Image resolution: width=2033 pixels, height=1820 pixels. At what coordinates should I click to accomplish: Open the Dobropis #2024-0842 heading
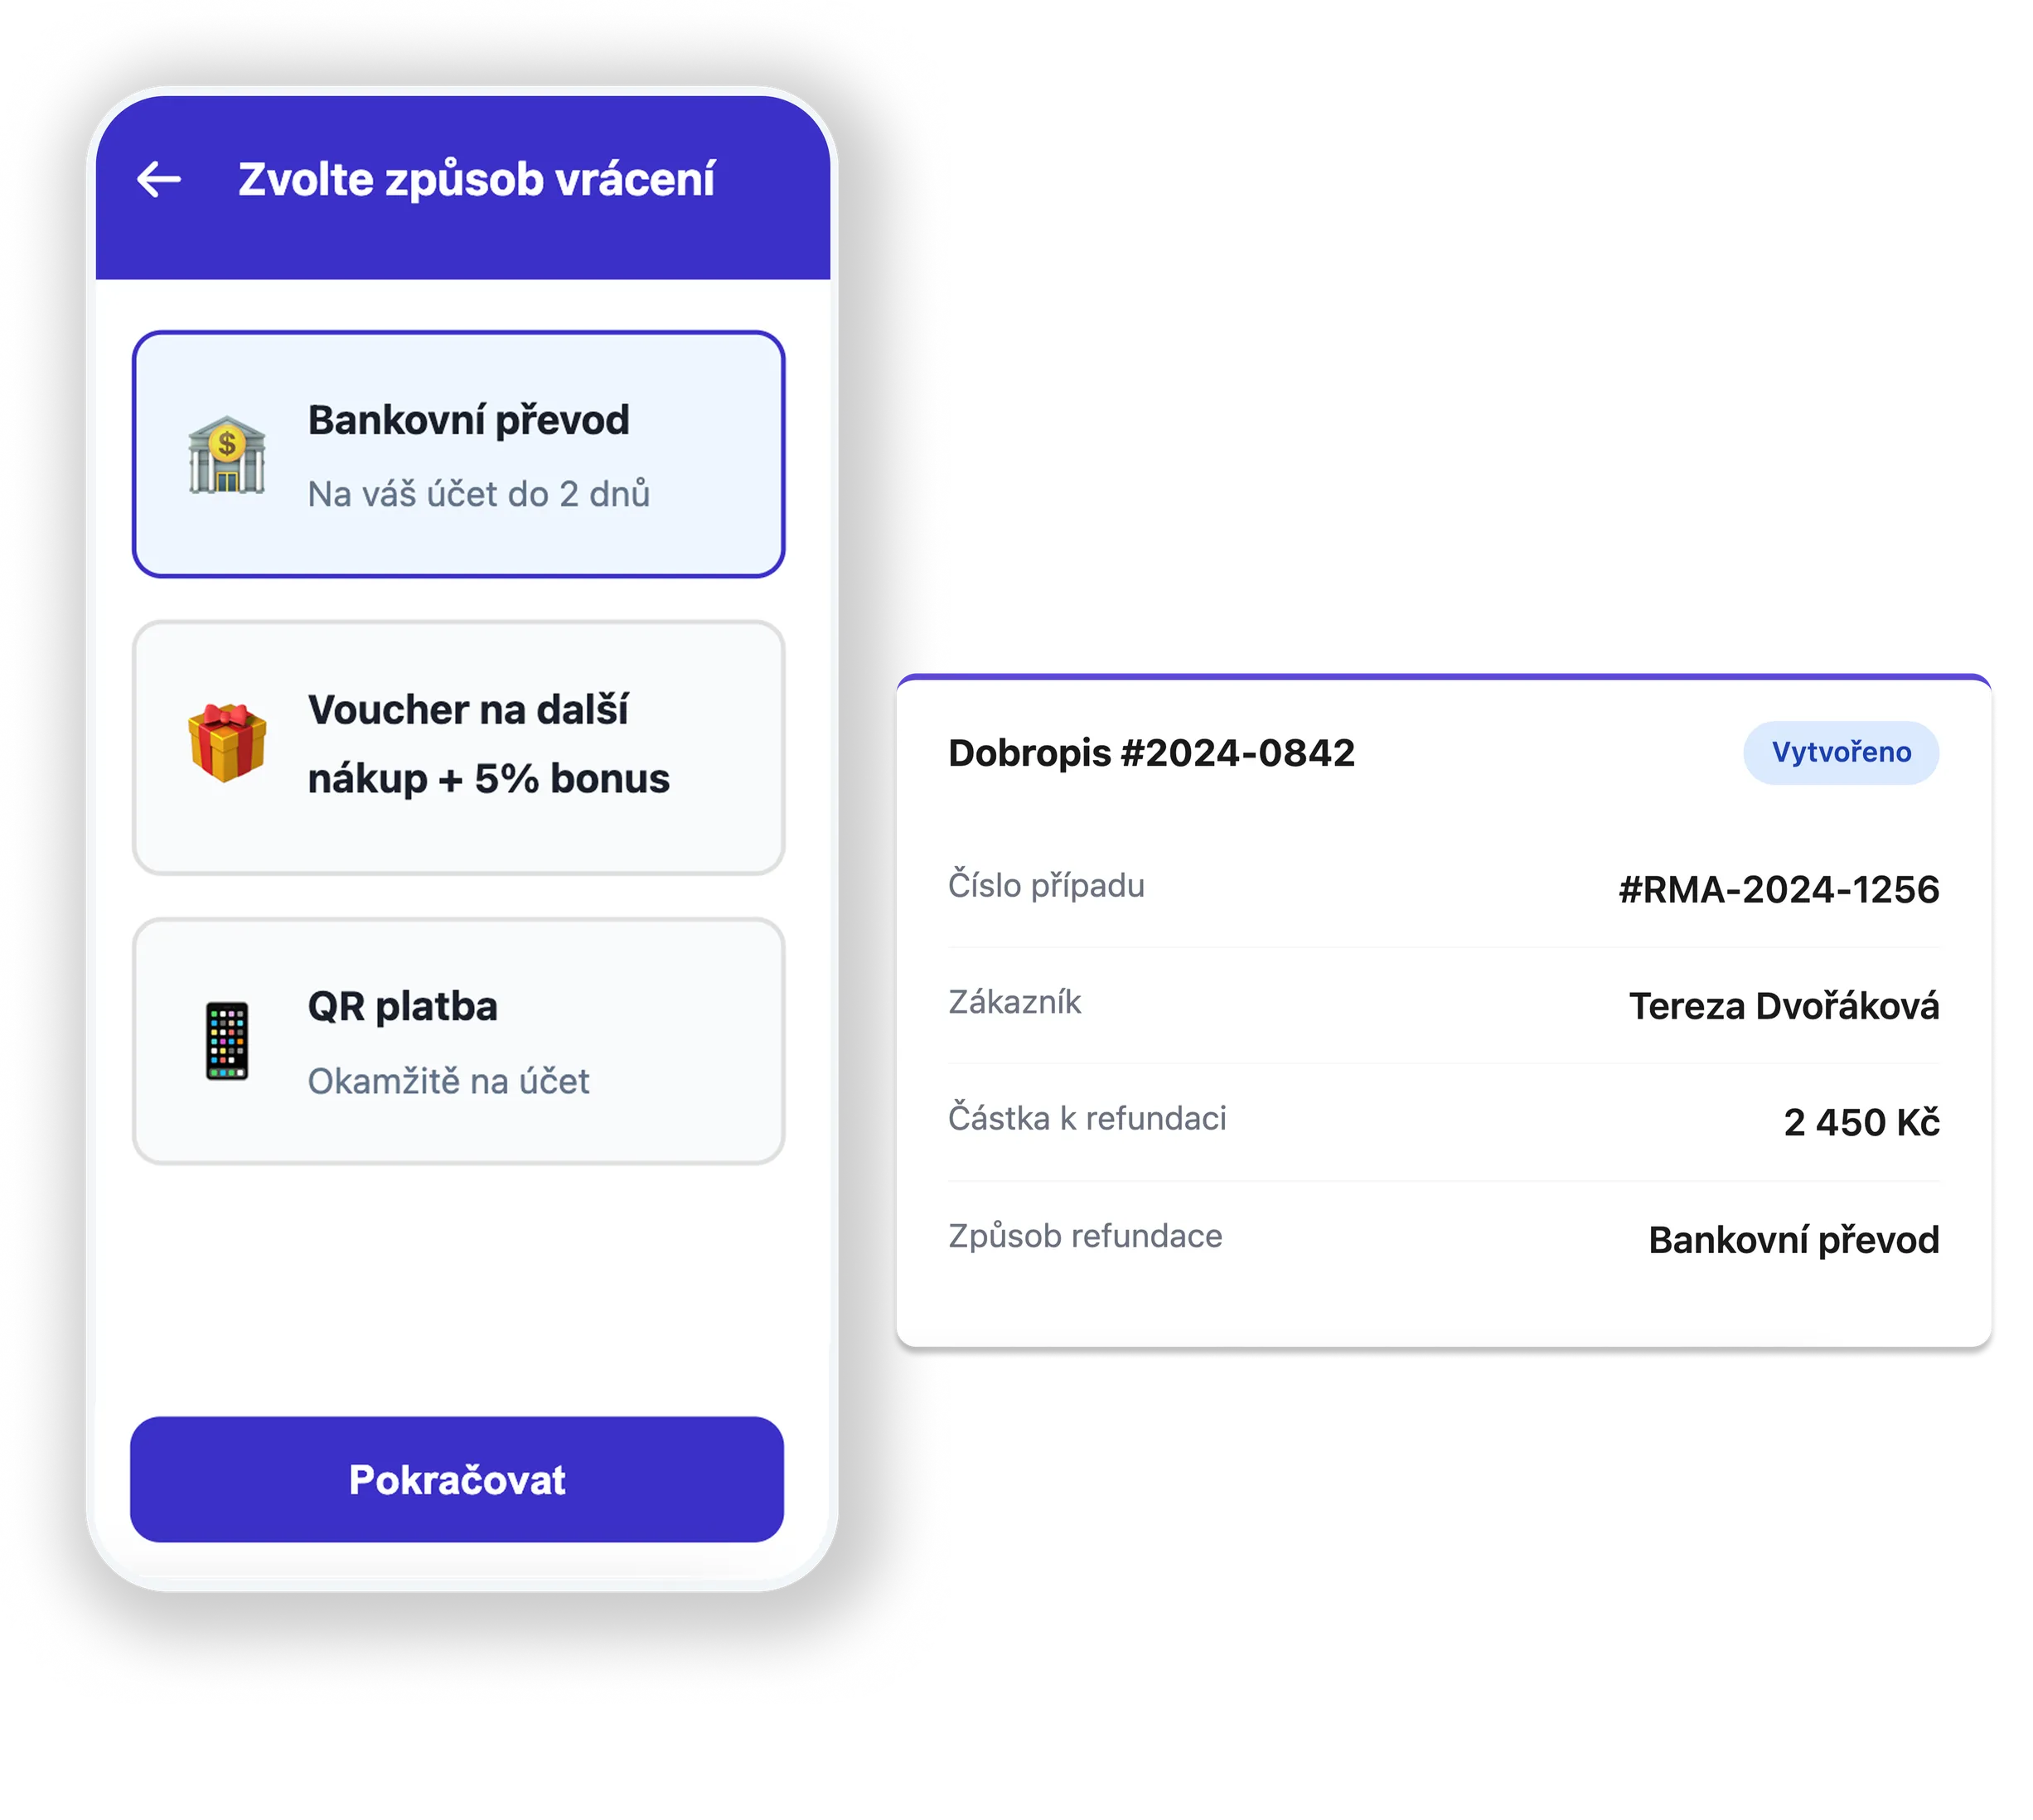pyautogui.click(x=1151, y=753)
